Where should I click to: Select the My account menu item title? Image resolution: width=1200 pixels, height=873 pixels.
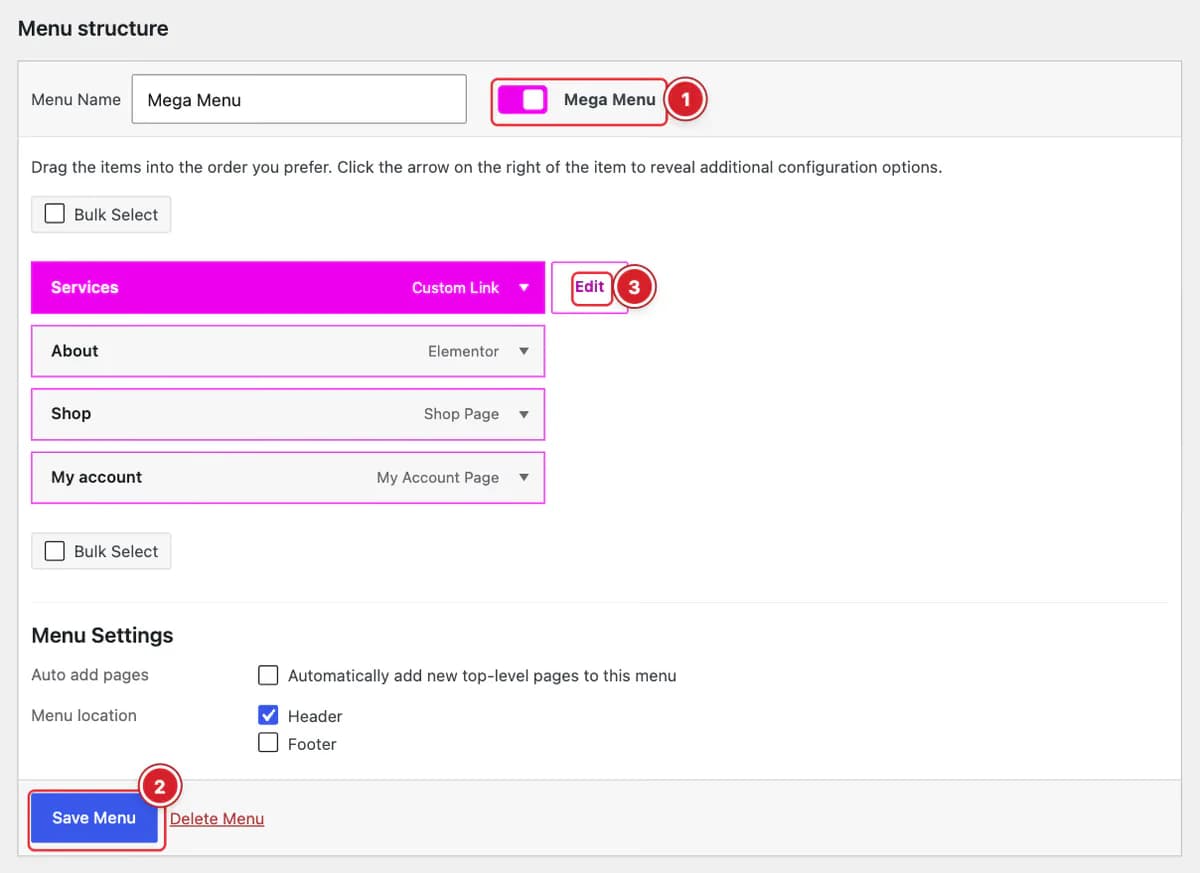click(x=97, y=477)
